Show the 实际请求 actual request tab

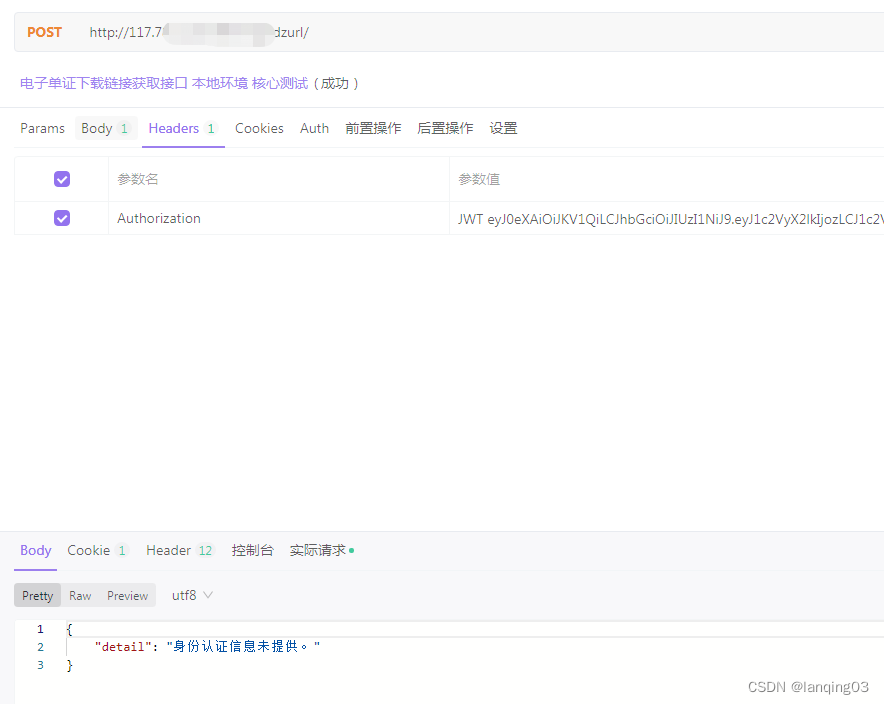tap(316, 550)
